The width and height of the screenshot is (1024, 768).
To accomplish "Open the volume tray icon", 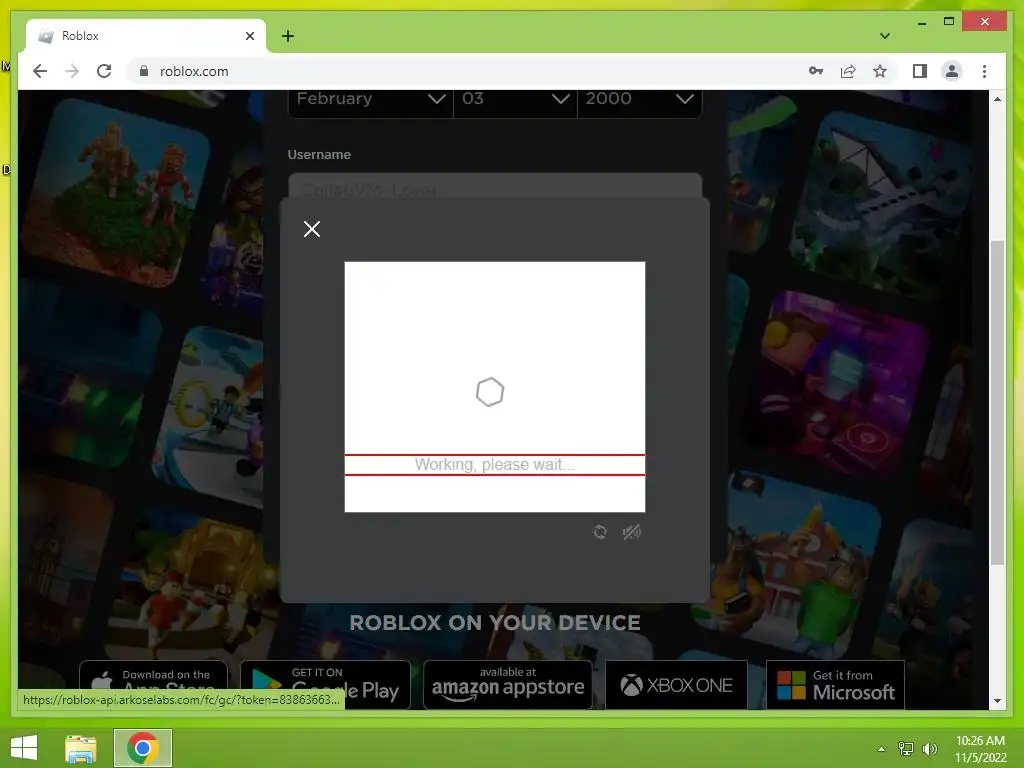I will coord(929,749).
